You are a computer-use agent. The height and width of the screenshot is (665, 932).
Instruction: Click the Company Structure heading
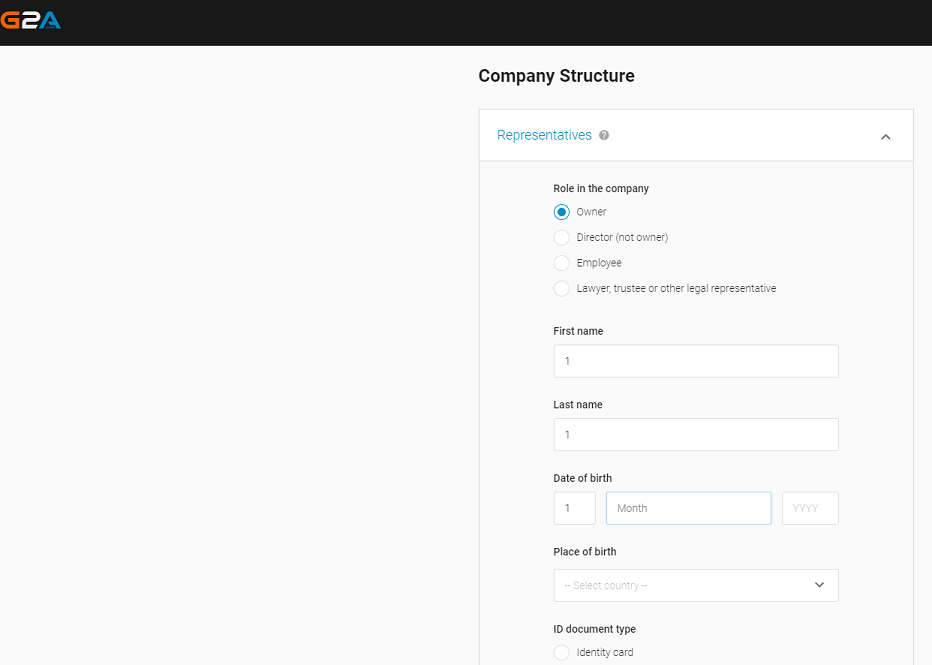point(556,76)
